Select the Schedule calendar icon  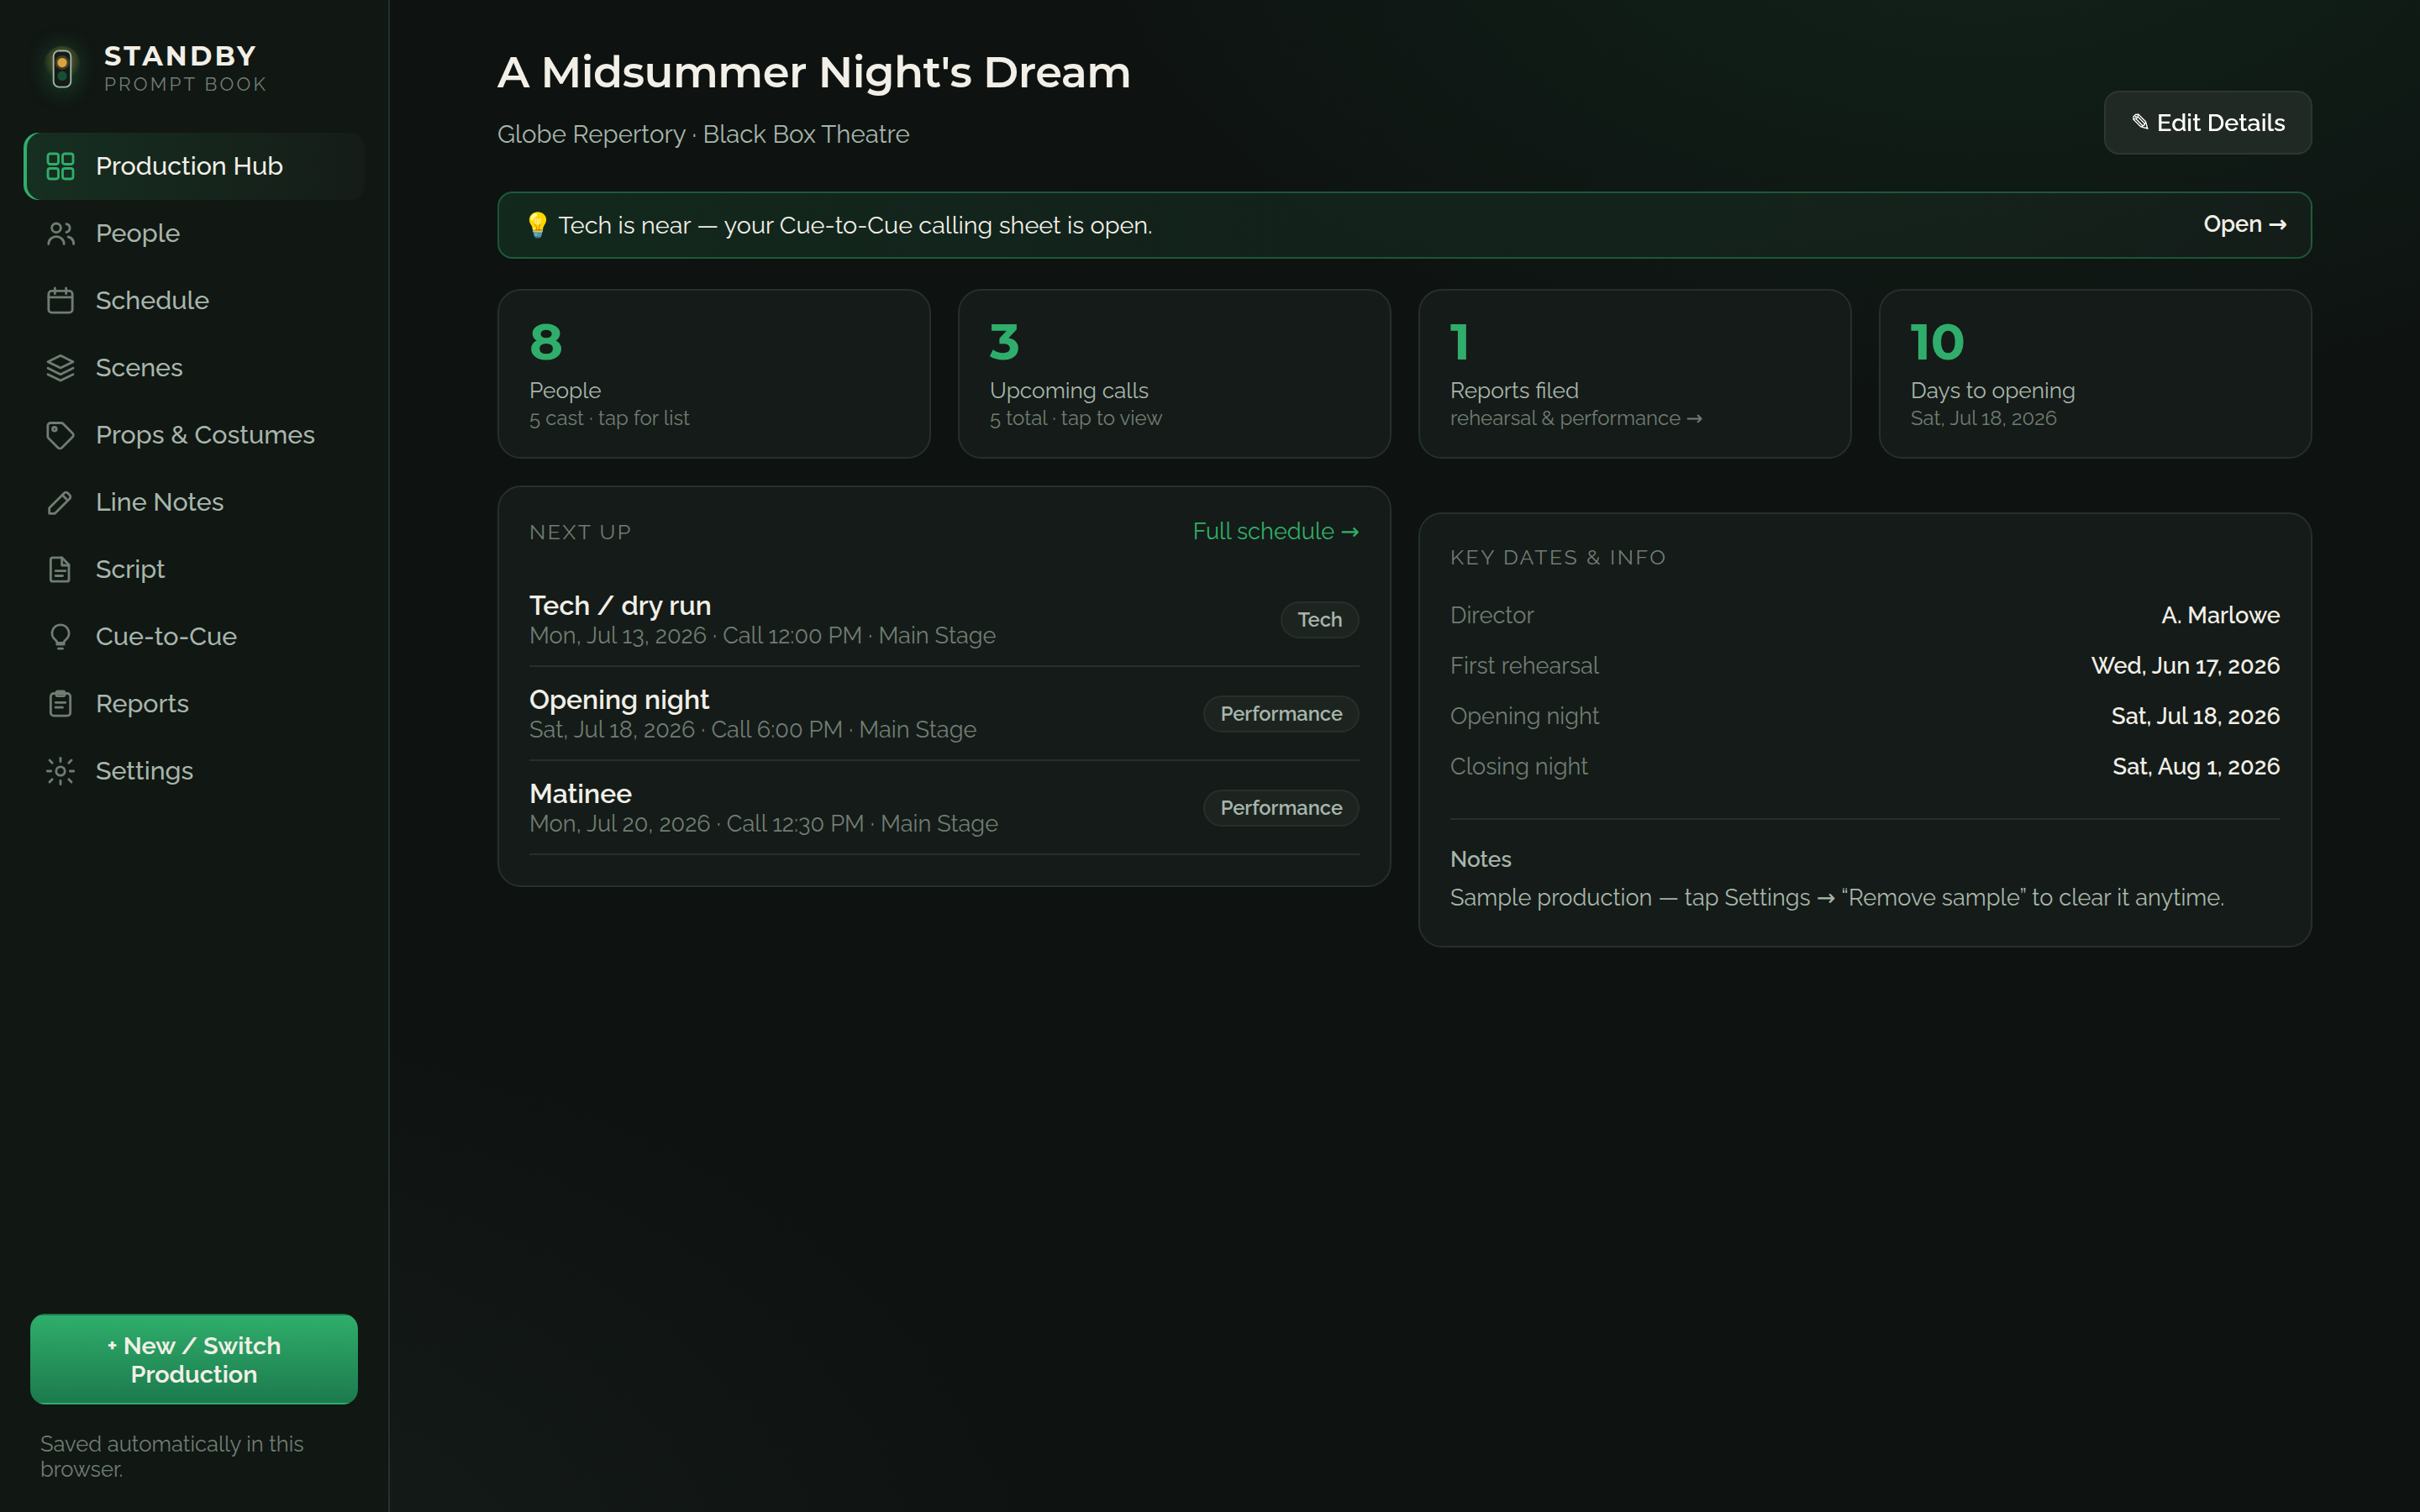pos(61,300)
